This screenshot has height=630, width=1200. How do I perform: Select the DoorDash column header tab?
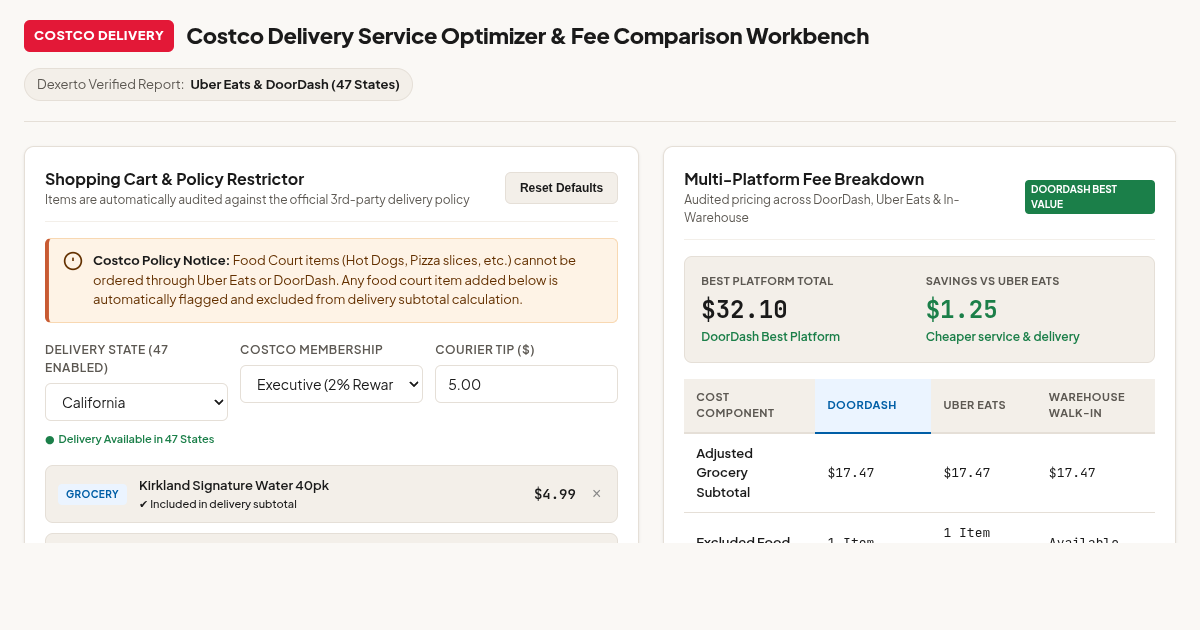pos(873,405)
